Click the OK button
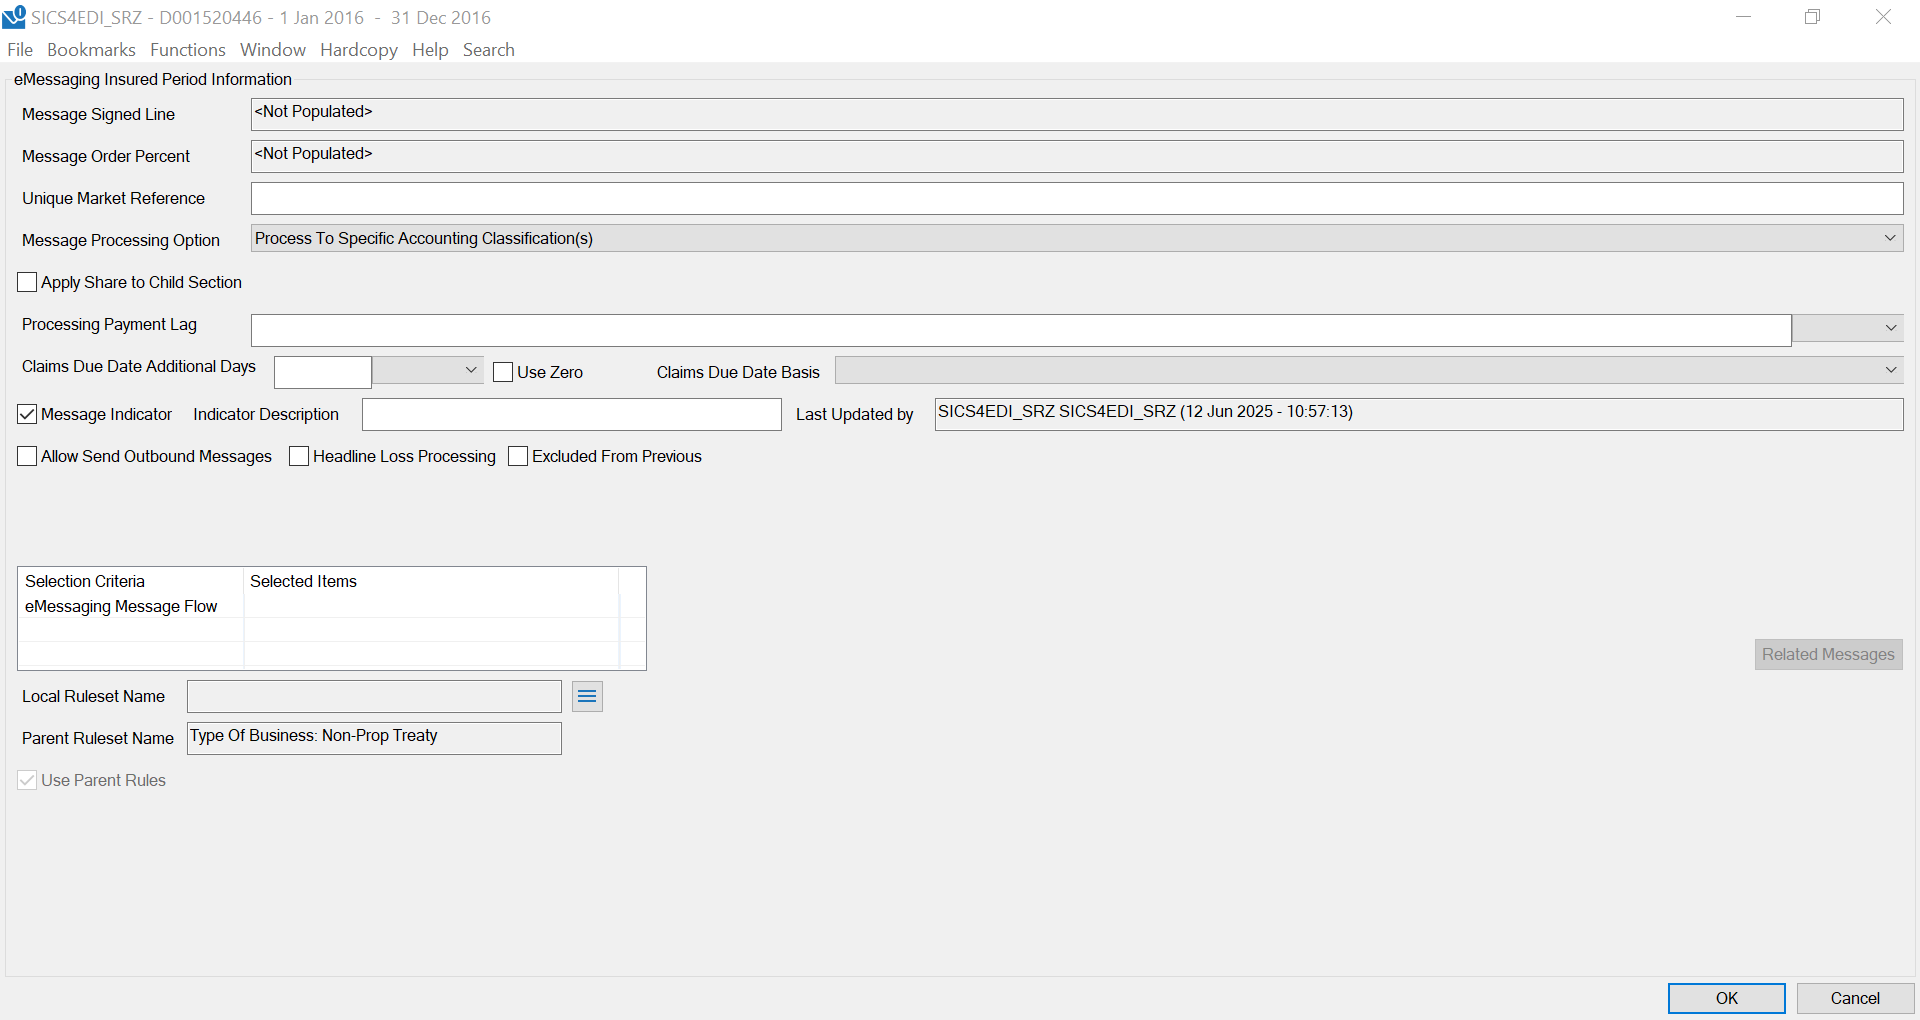The width and height of the screenshot is (1920, 1020). tap(1726, 998)
